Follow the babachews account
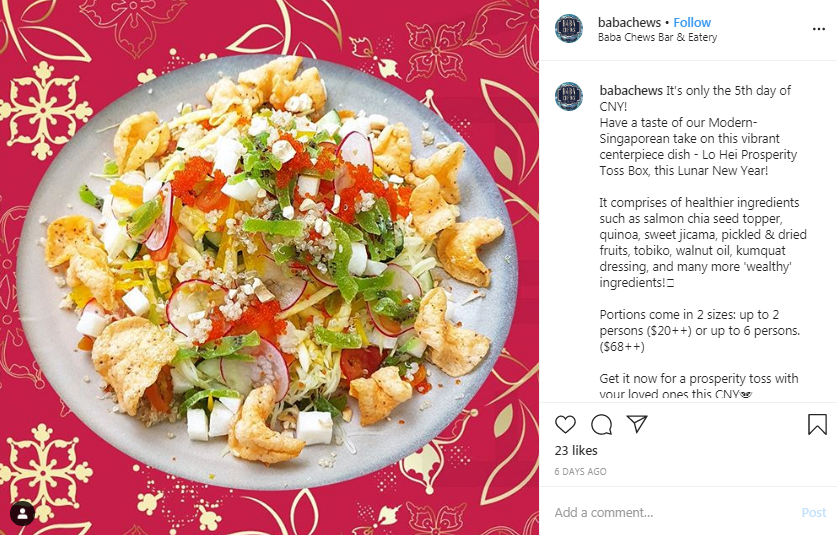Image resolution: width=837 pixels, height=535 pixels. click(x=692, y=22)
